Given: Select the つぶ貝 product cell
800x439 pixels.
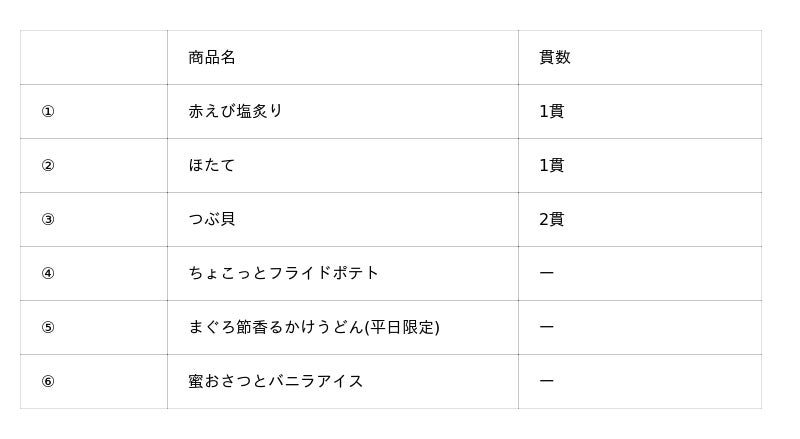Looking at the screenshot, I should (x=212, y=219).
